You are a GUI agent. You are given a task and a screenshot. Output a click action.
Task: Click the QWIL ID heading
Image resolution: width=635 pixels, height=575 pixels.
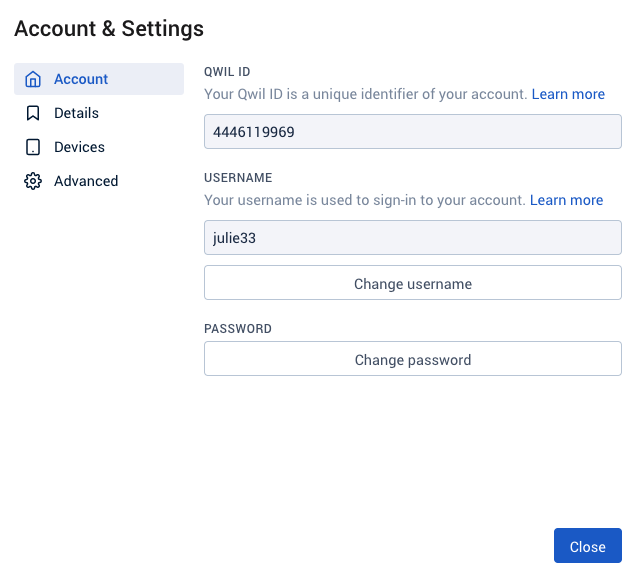pos(227,72)
